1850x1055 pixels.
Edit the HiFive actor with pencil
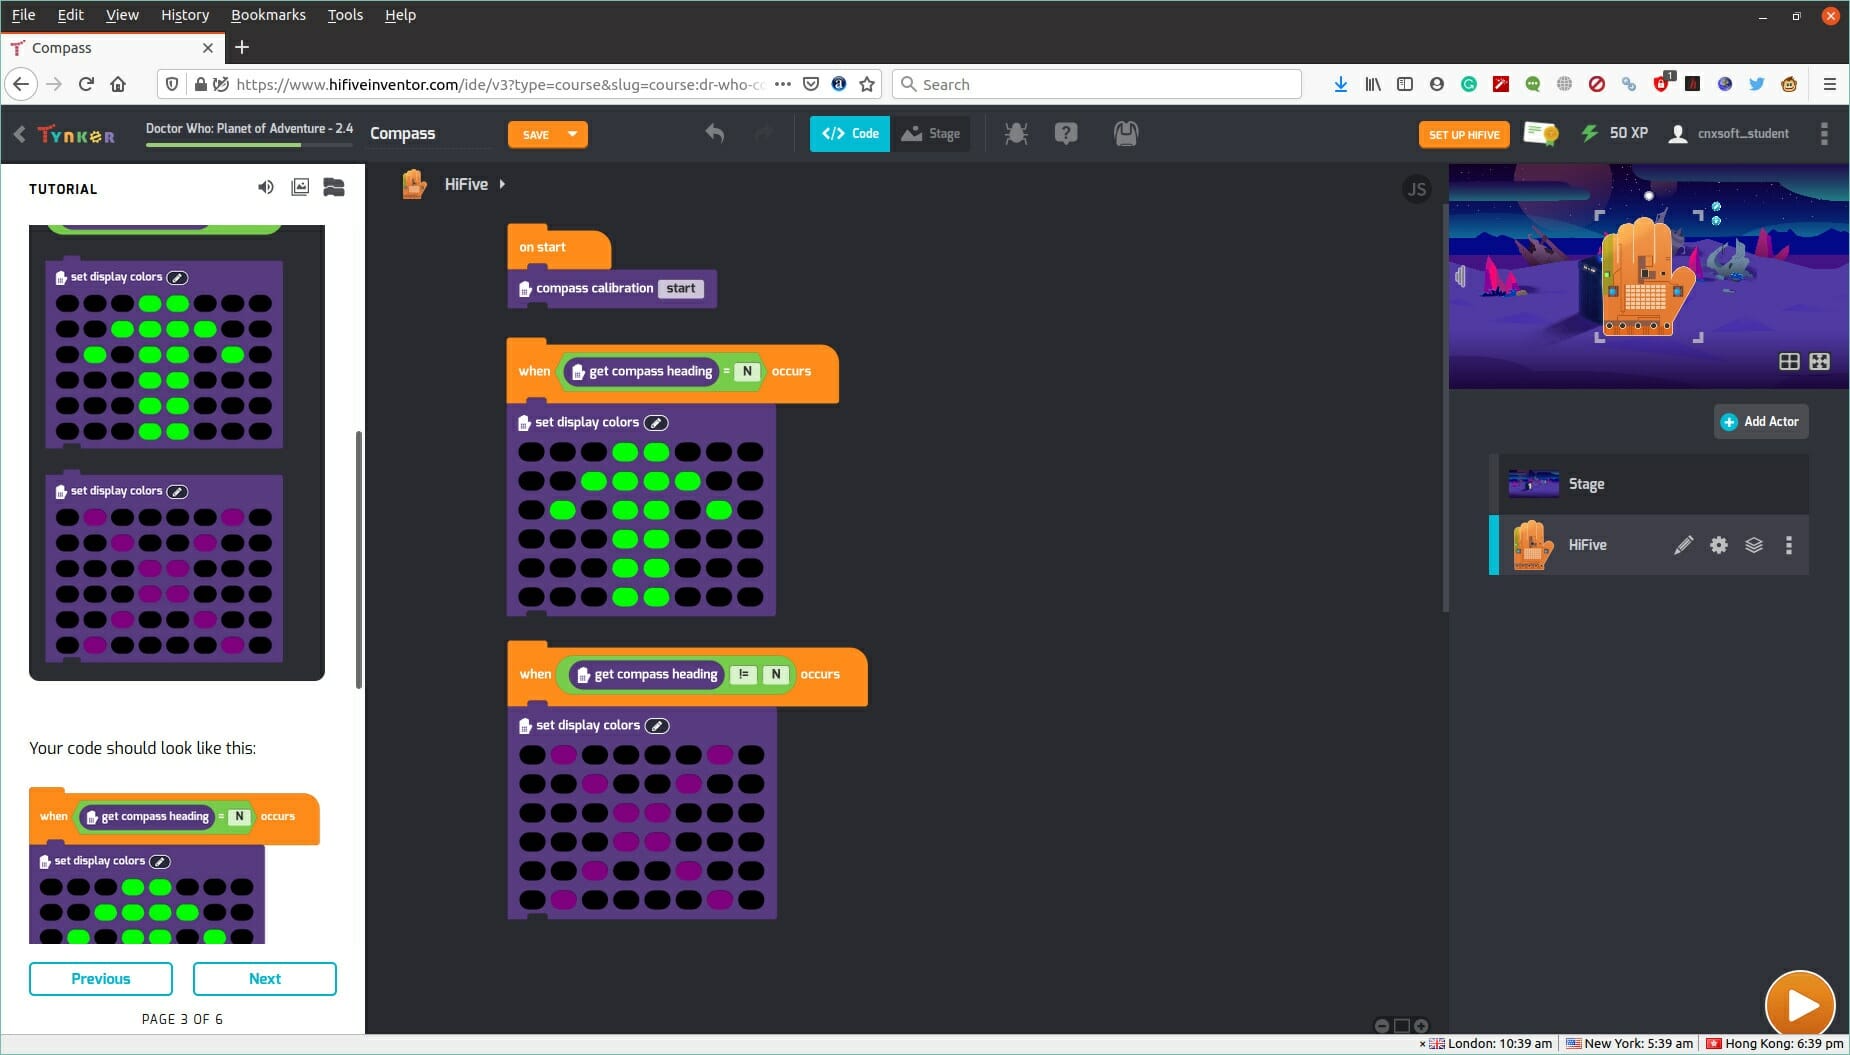(x=1684, y=545)
